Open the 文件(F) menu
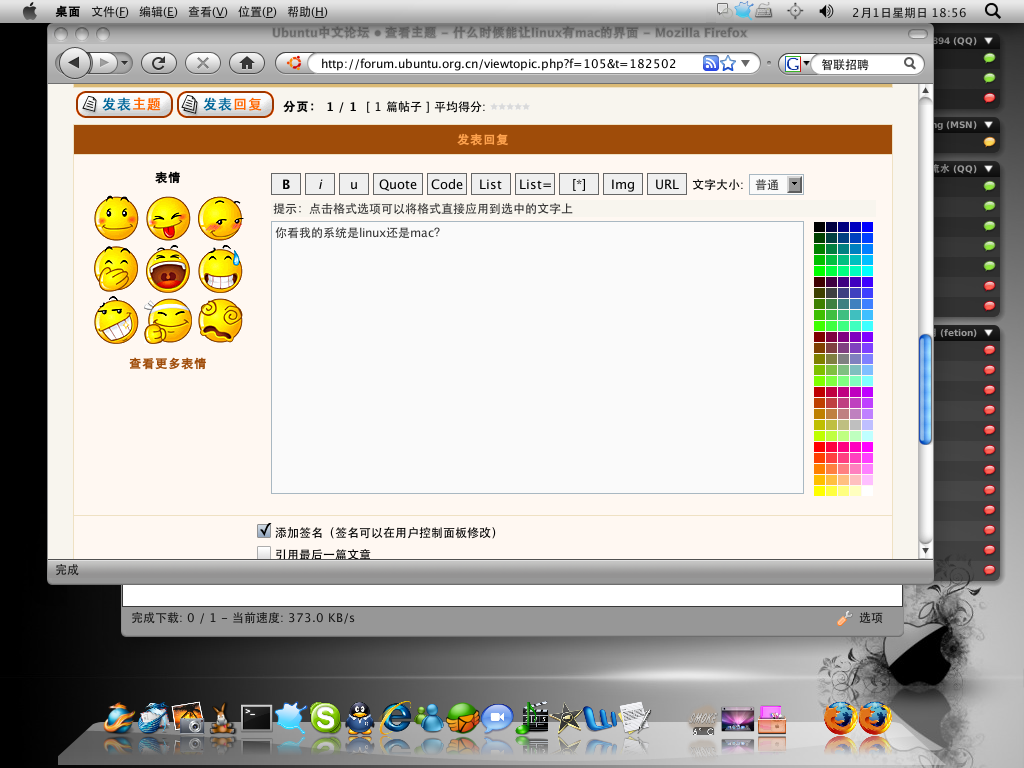Image resolution: width=1024 pixels, height=768 pixels. click(110, 12)
